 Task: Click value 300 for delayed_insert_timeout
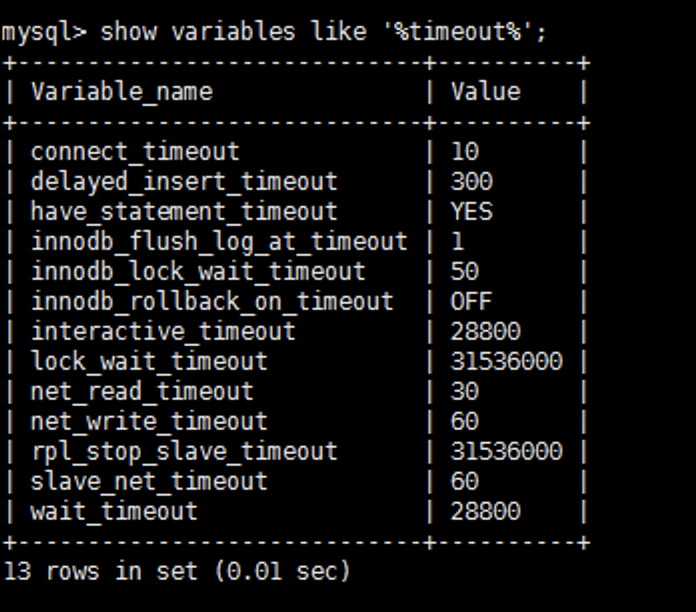coord(471,182)
